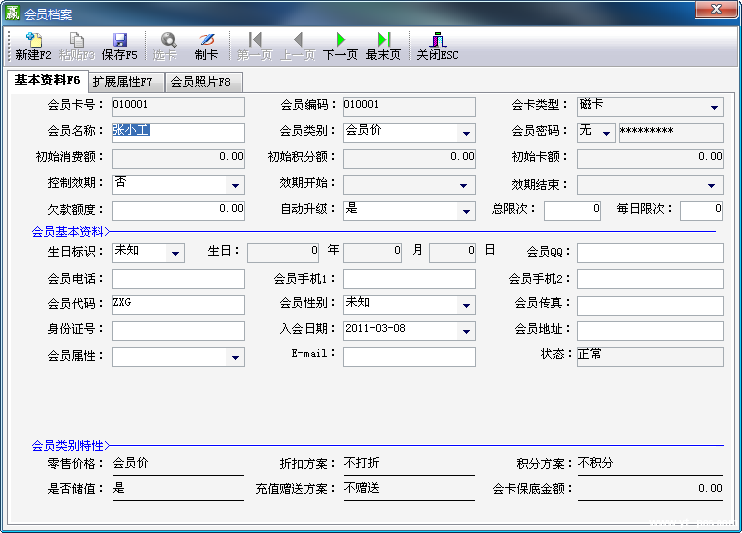Expand the 会员性别 dropdown
This screenshot has height=533, width=742.
467,305
